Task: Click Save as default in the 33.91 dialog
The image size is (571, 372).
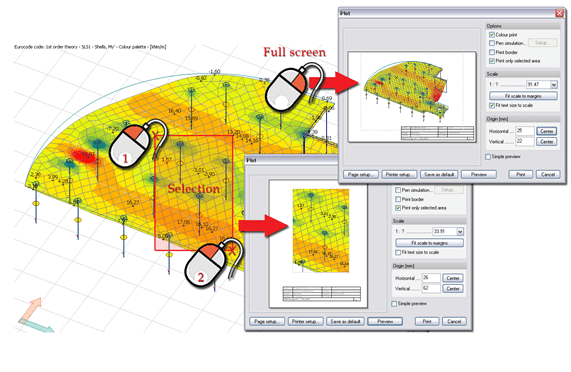Action: click(x=345, y=322)
